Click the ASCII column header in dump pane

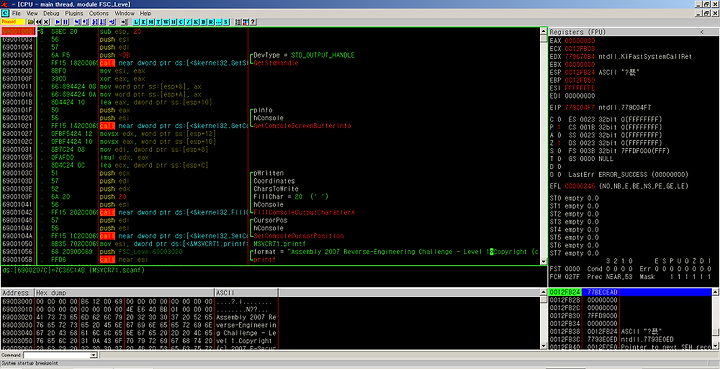pyautogui.click(x=247, y=293)
